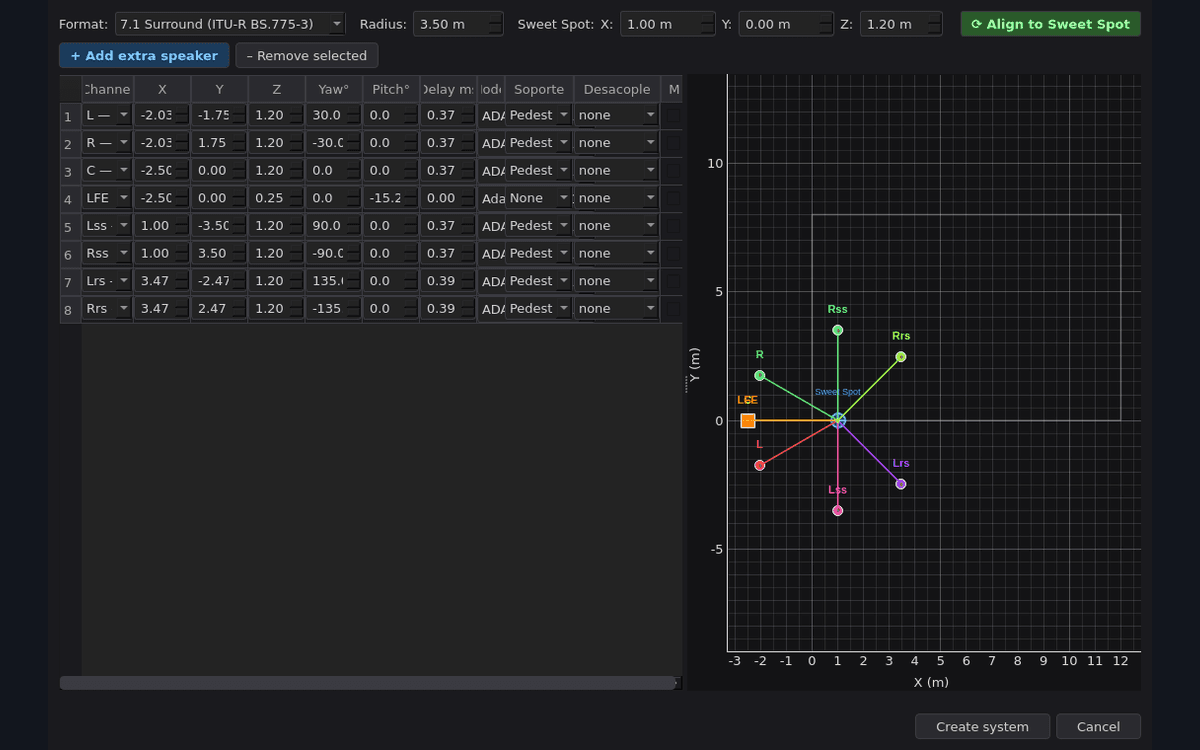
Task: Open Desacople dropdown for row 1
Action: 617,116
